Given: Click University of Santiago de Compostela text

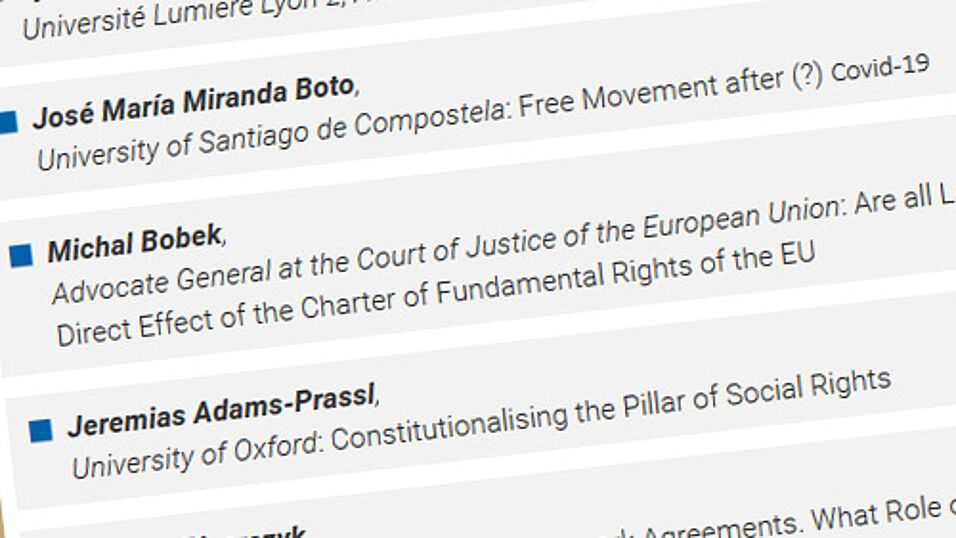Looking at the screenshot, I should (270, 135).
